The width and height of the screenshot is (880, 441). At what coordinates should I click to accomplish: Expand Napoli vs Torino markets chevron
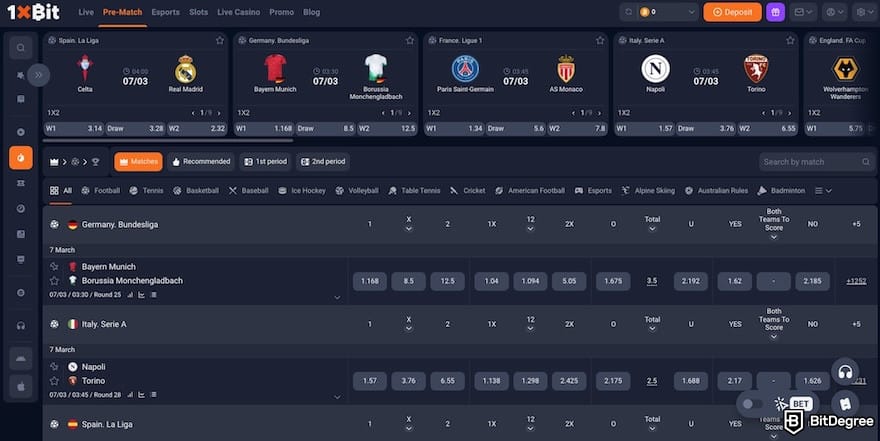[337, 397]
